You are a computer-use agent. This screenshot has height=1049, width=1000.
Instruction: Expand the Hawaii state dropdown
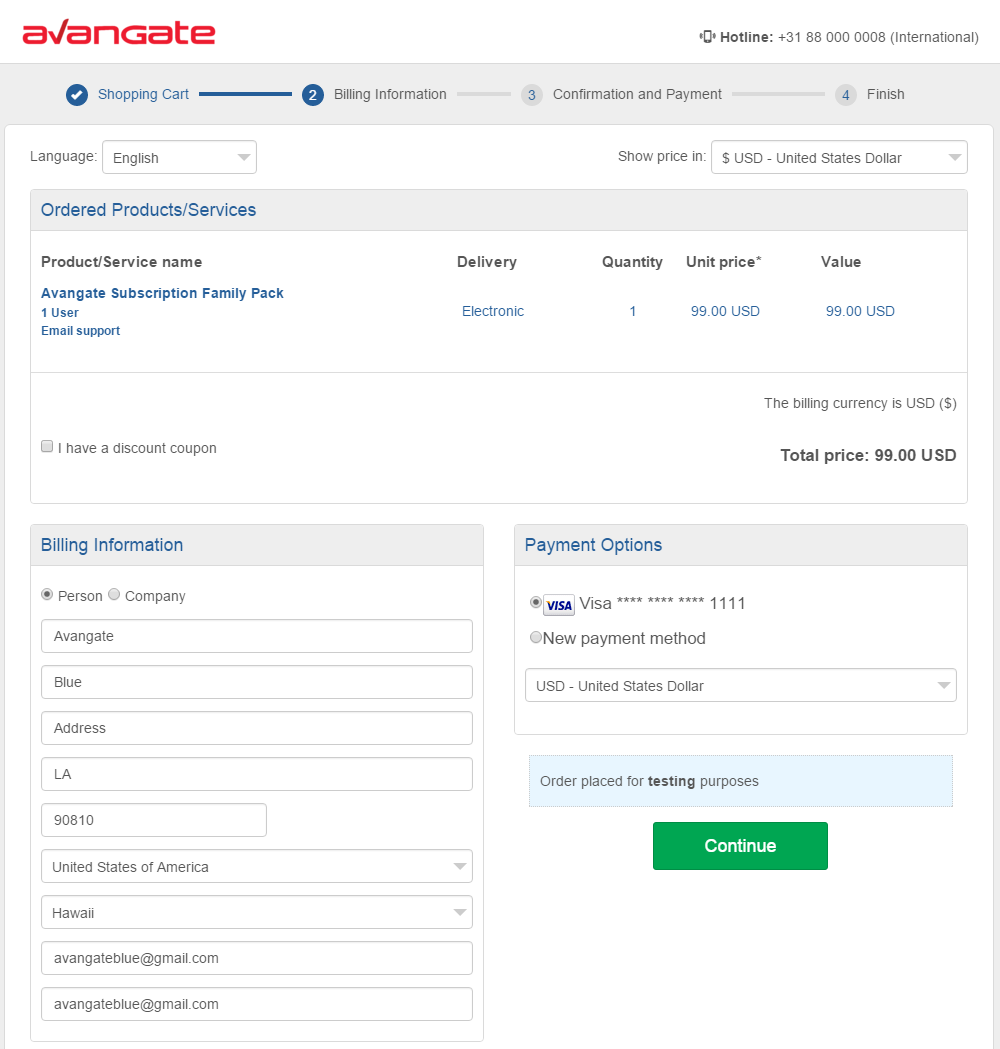[257, 913]
